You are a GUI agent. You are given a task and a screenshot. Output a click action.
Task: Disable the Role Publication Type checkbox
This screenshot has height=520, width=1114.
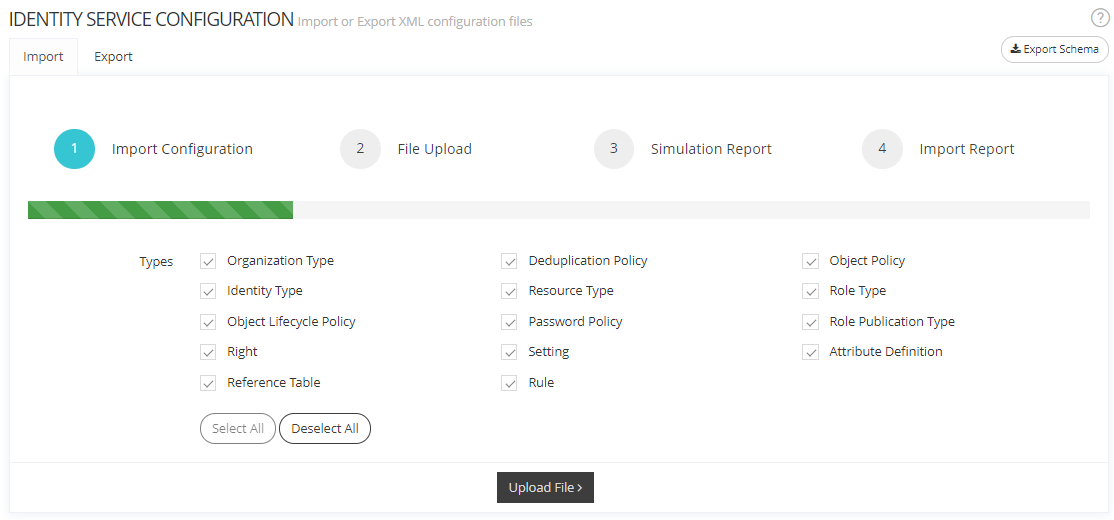(811, 322)
